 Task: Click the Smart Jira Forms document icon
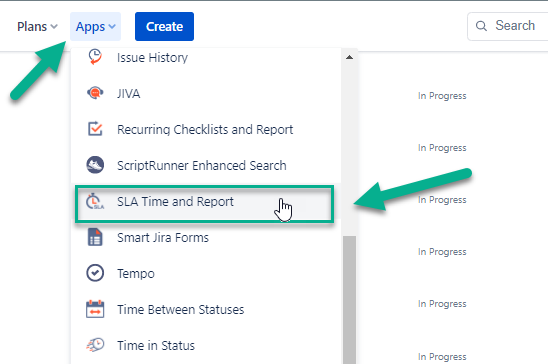point(95,237)
